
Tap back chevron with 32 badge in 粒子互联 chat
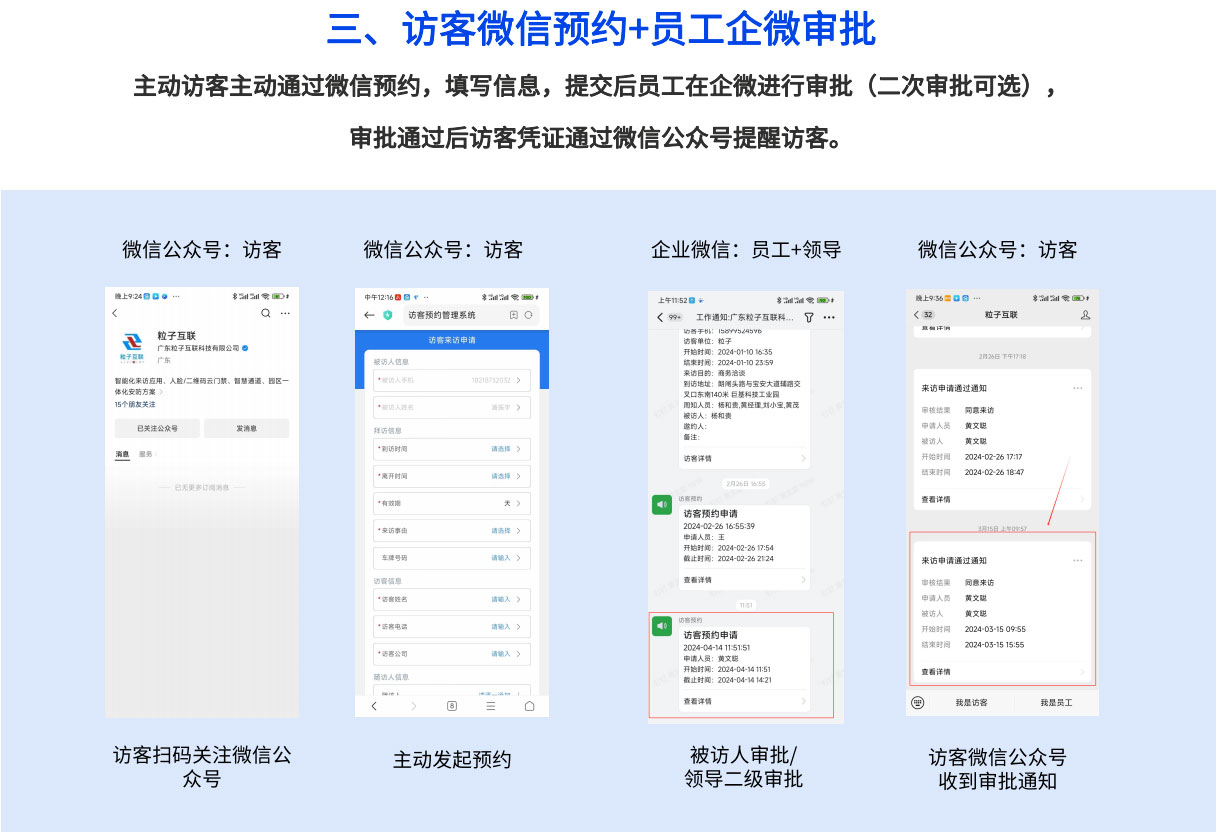click(924, 314)
